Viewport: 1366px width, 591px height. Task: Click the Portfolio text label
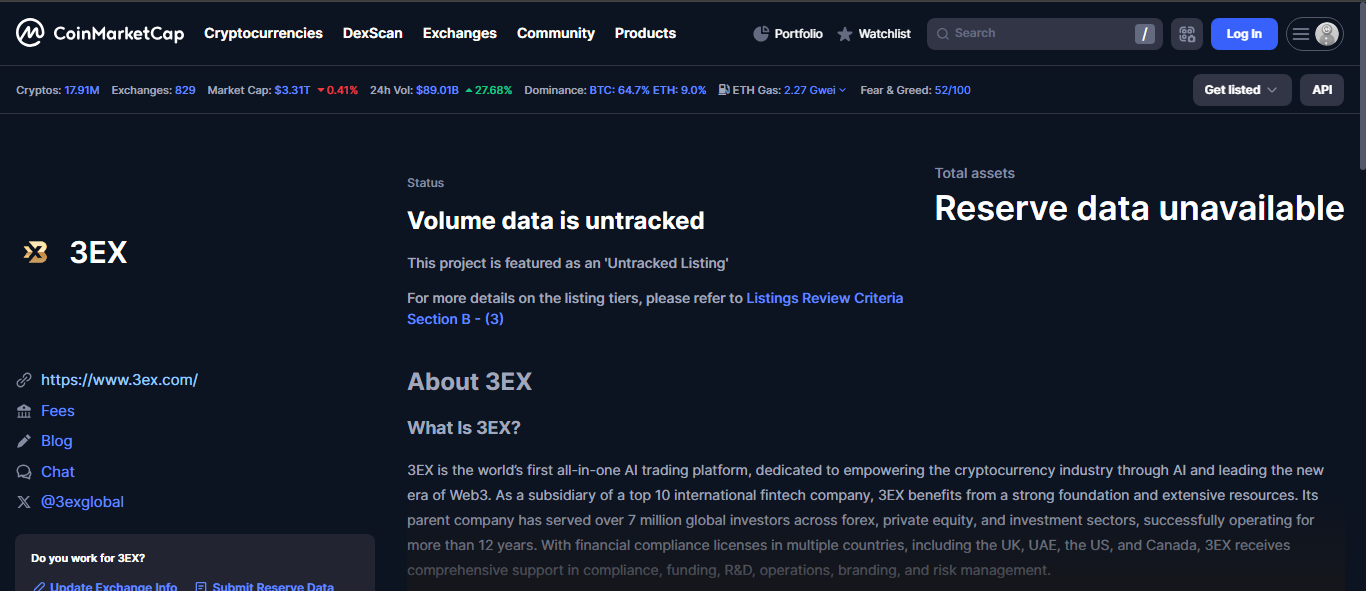tap(798, 34)
